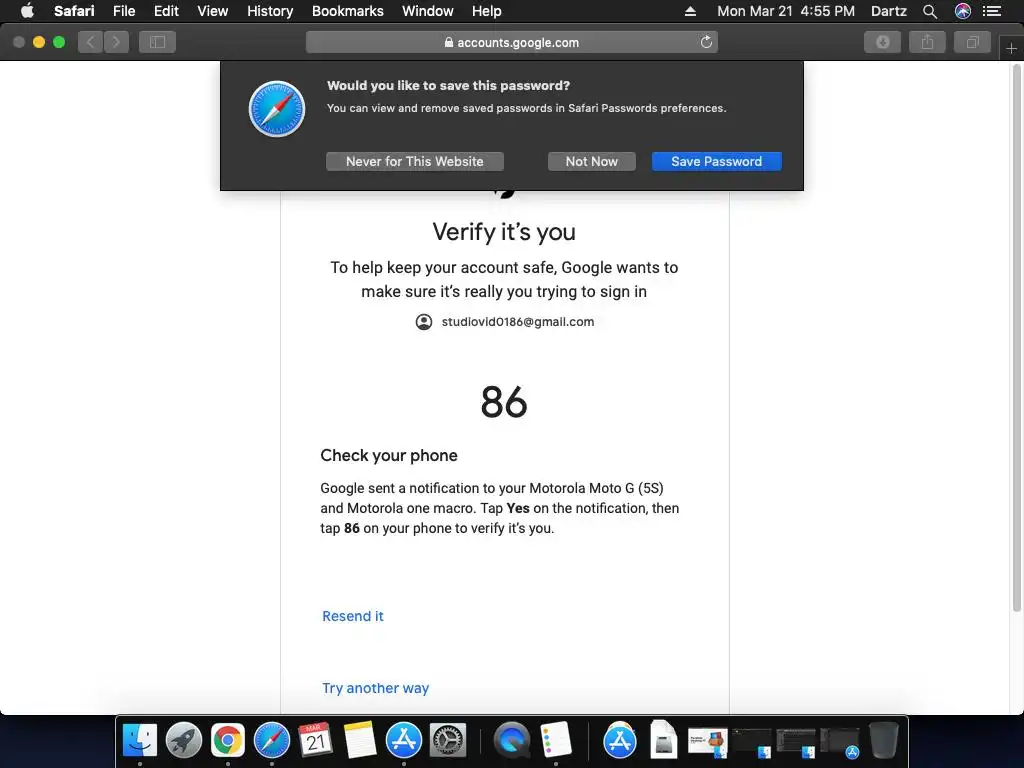The width and height of the screenshot is (1024, 768).
Task: Click the Check your phone heading
Action: [x=389, y=455]
